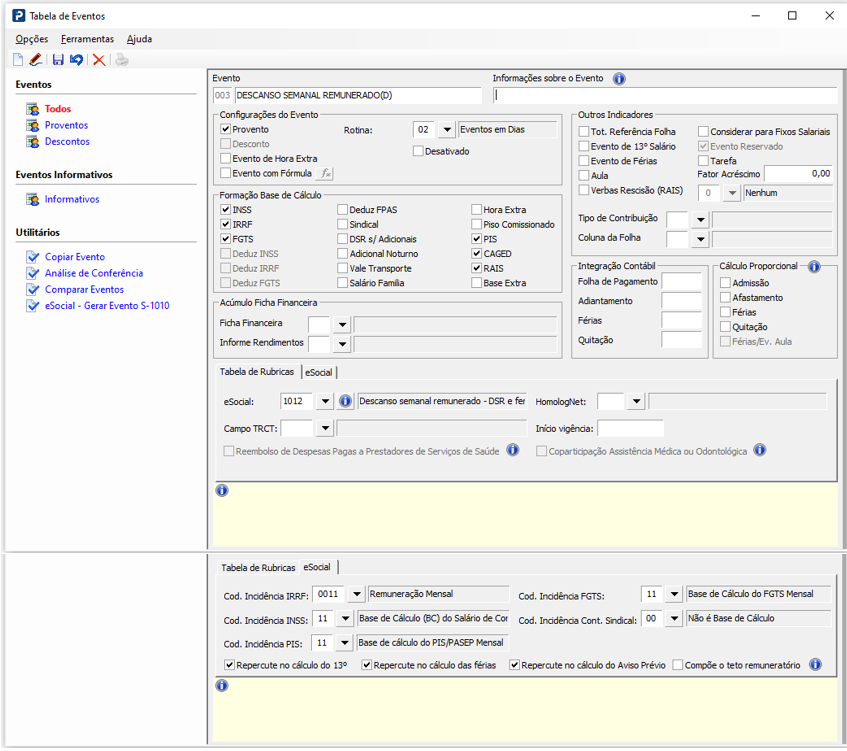Open the Tipo de Contribuição dropdown
Image resolution: width=847 pixels, height=751 pixels.
[700, 219]
